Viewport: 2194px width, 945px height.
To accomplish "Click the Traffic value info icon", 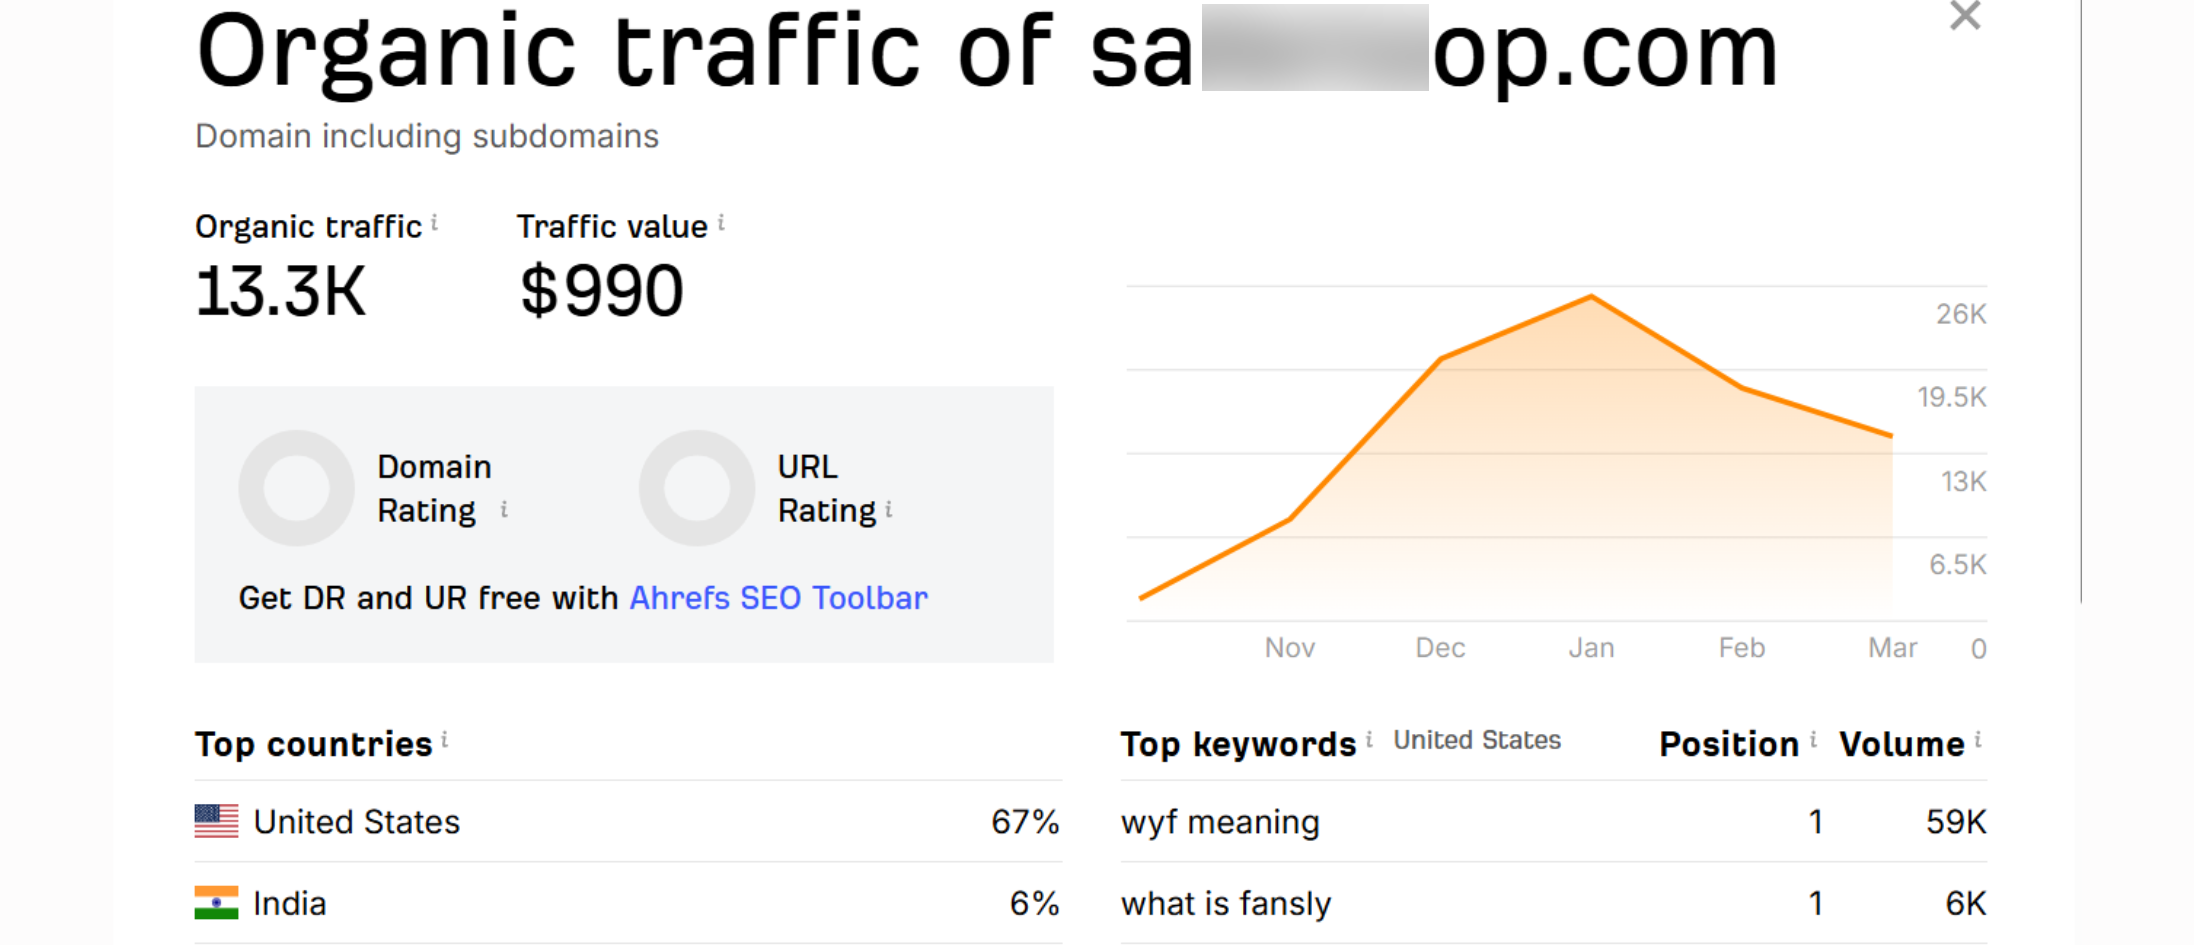I will pos(721,223).
